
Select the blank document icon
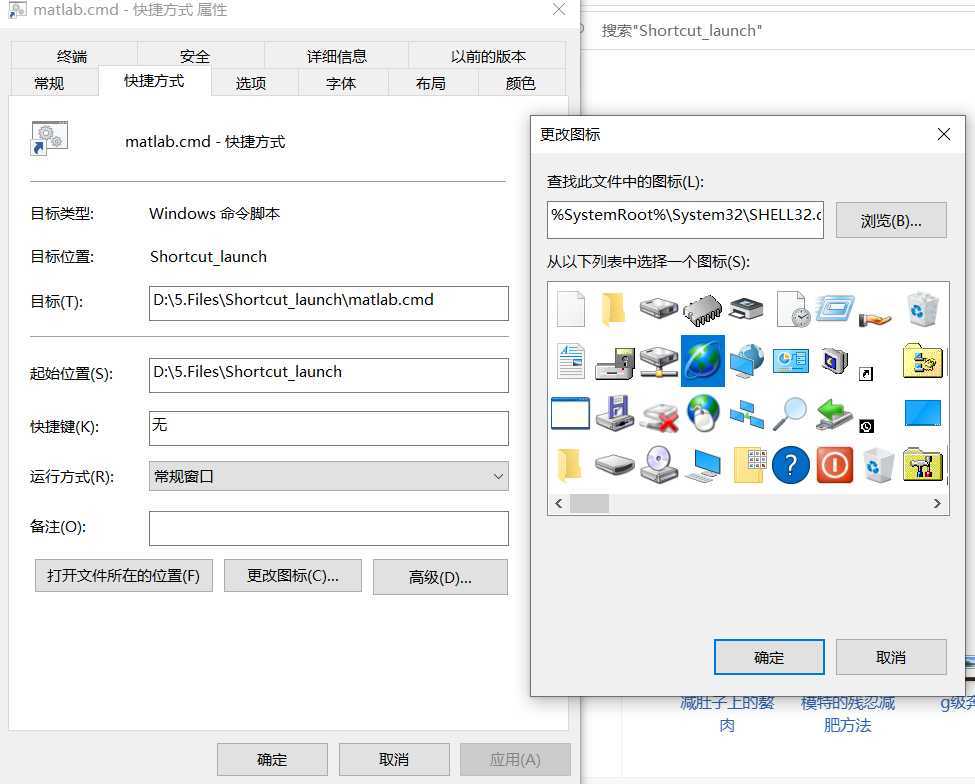click(571, 309)
